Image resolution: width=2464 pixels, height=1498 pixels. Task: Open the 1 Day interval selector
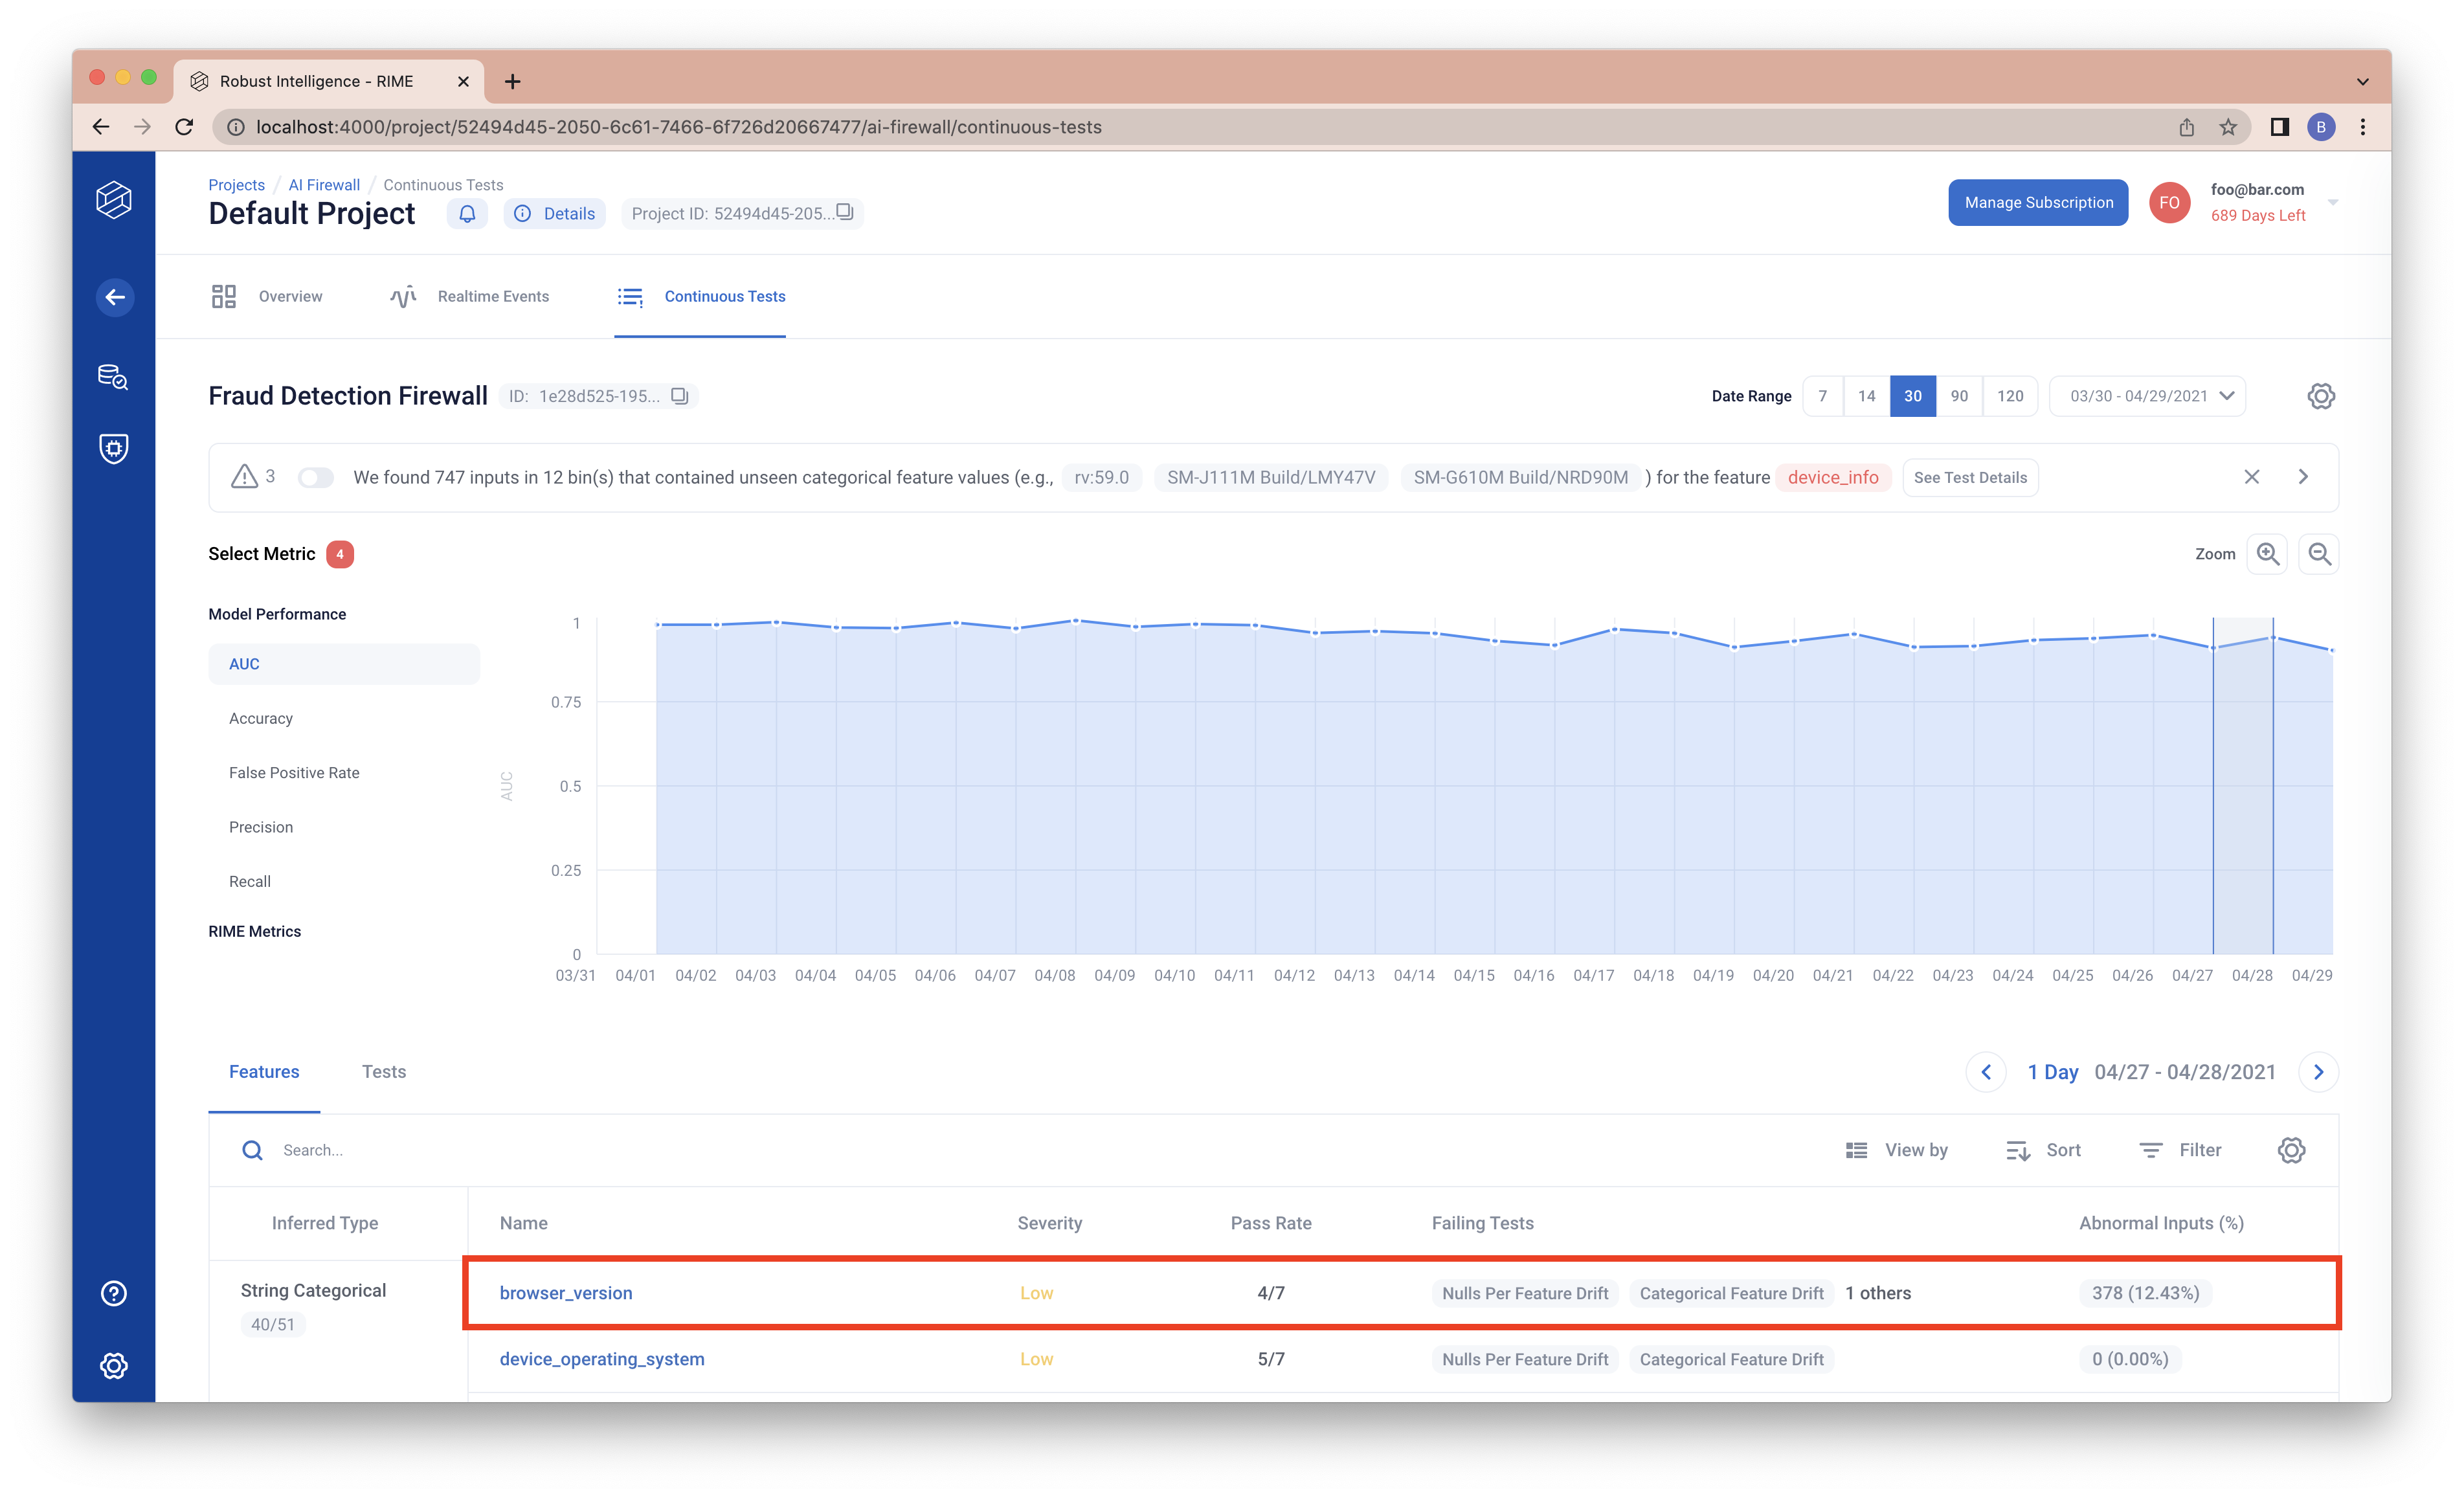(x=2053, y=1072)
